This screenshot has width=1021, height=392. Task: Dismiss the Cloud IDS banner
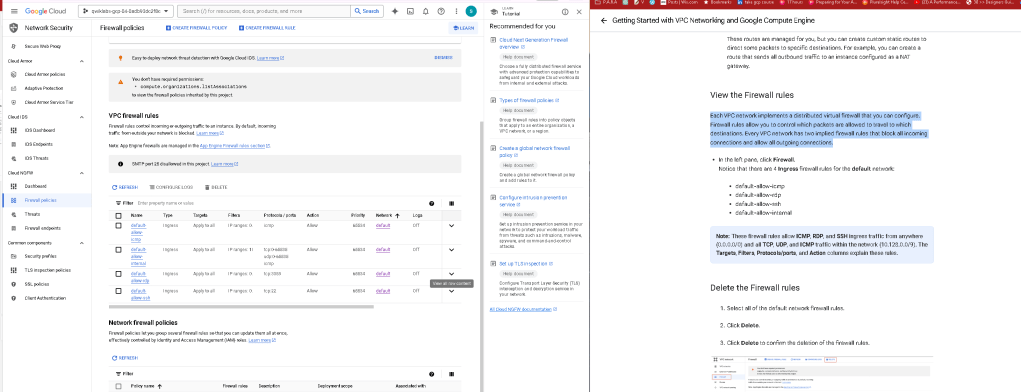(x=443, y=58)
